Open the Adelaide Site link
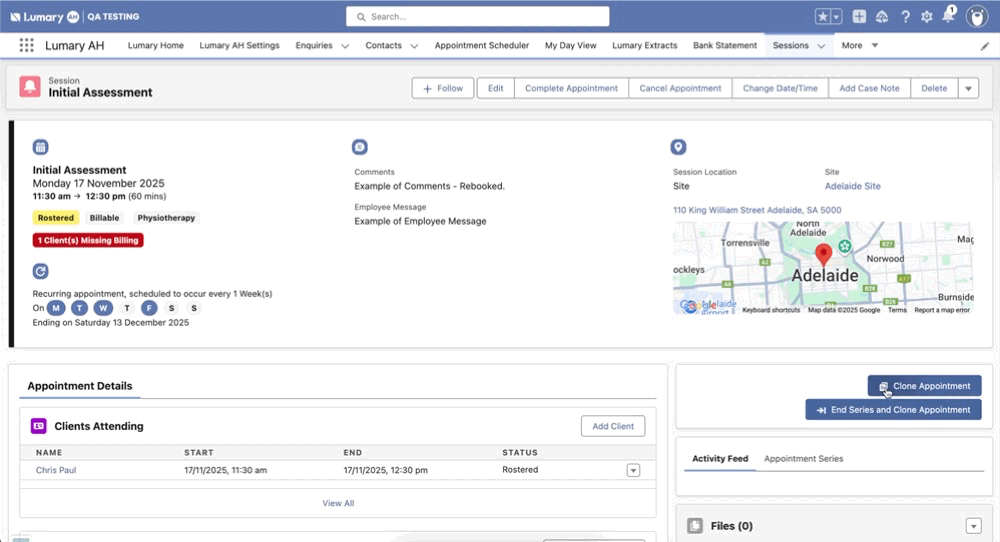 click(852, 186)
